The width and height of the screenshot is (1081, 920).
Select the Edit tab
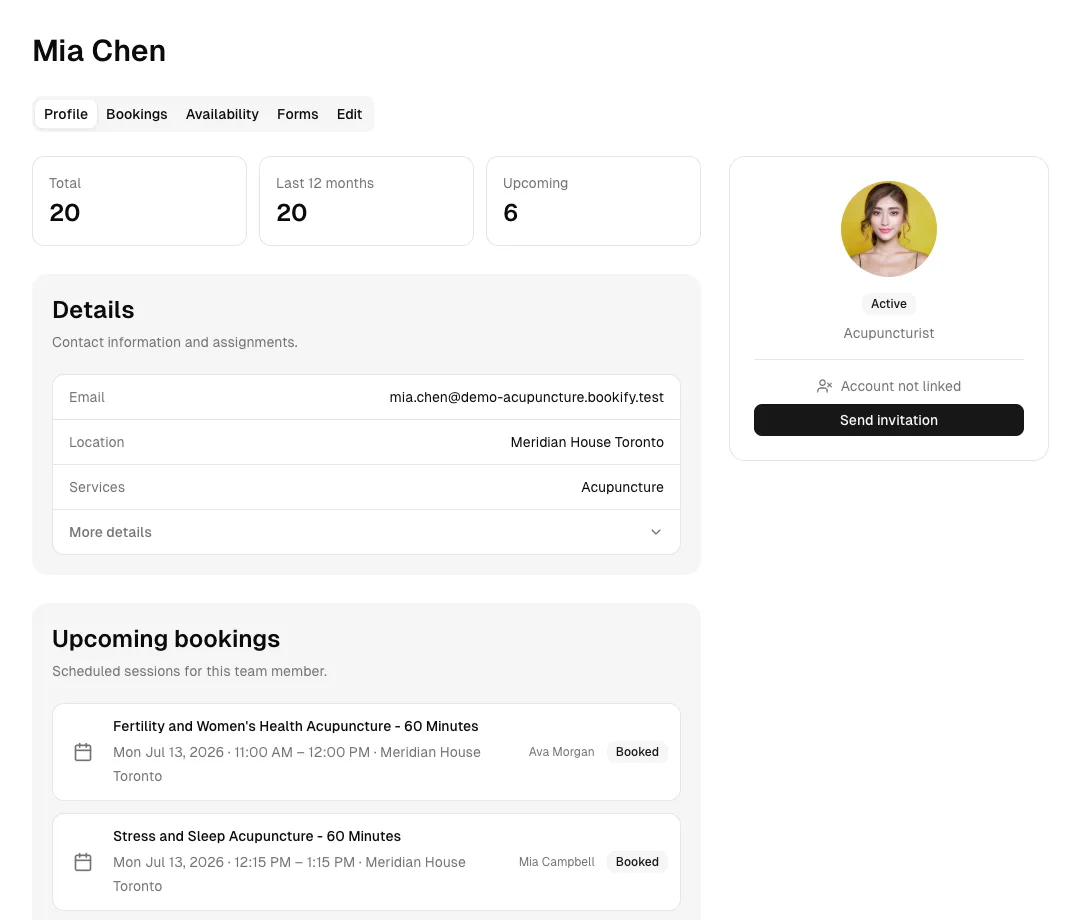(349, 114)
